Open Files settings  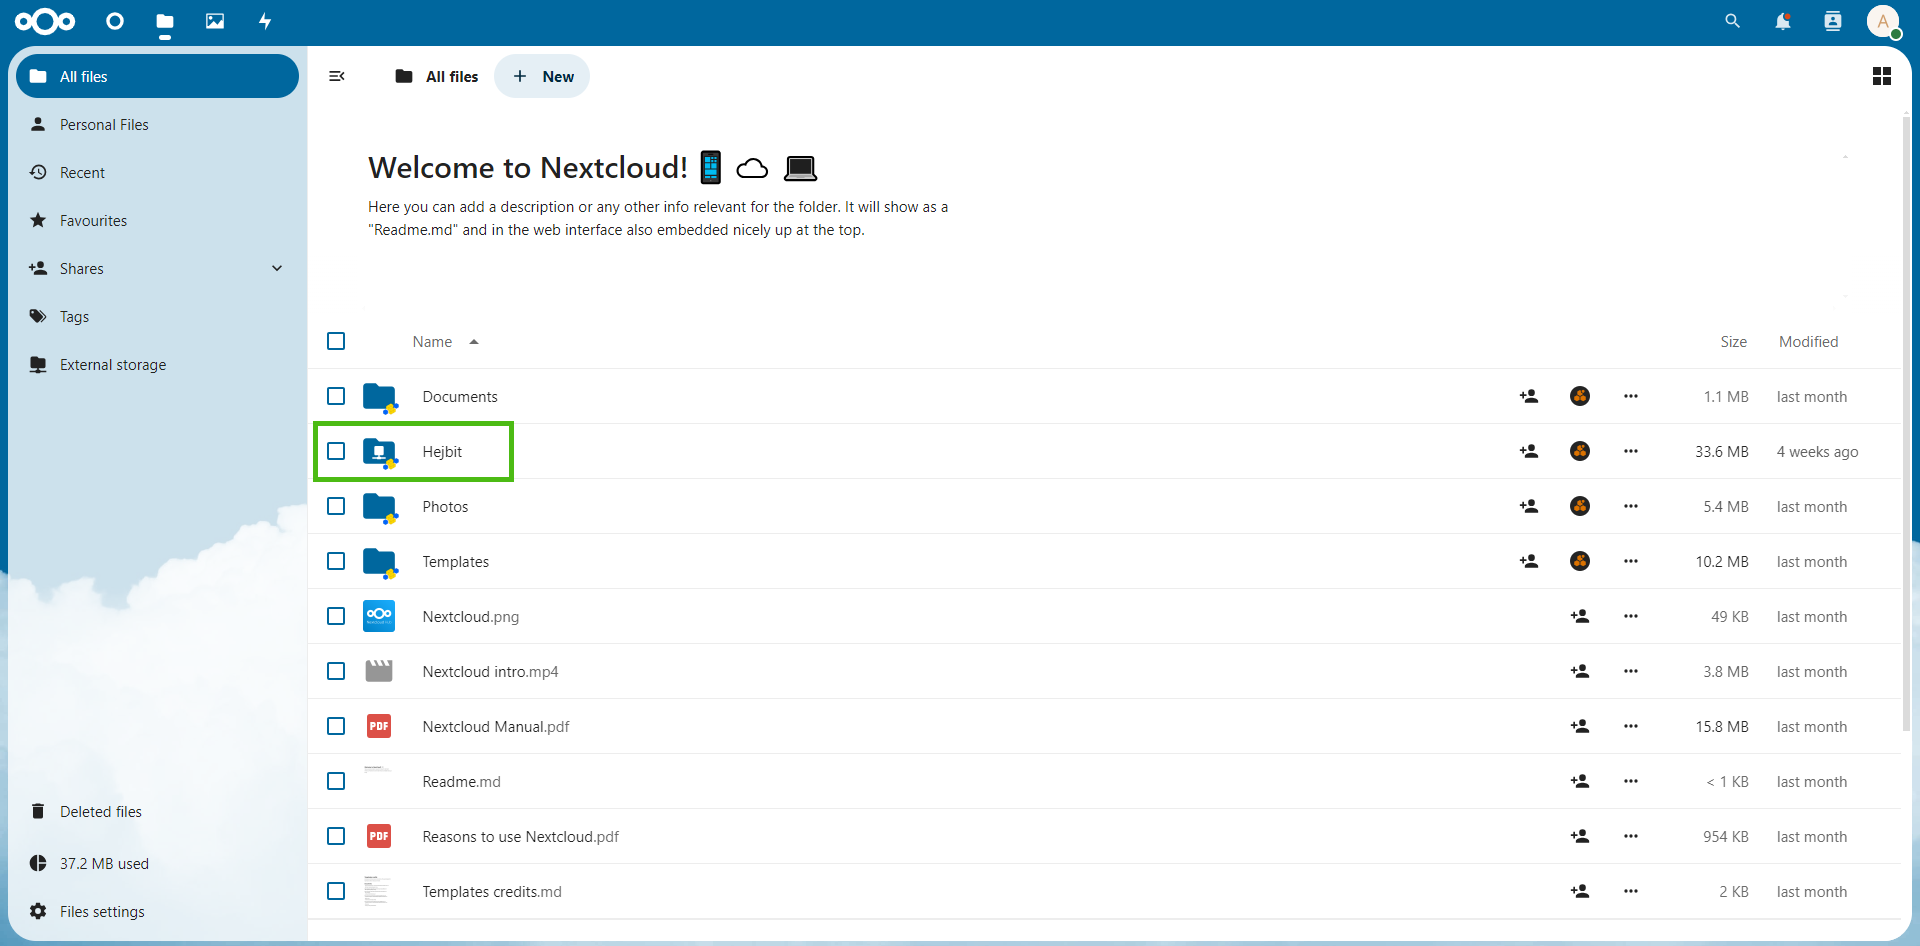[x=101, y=911]
